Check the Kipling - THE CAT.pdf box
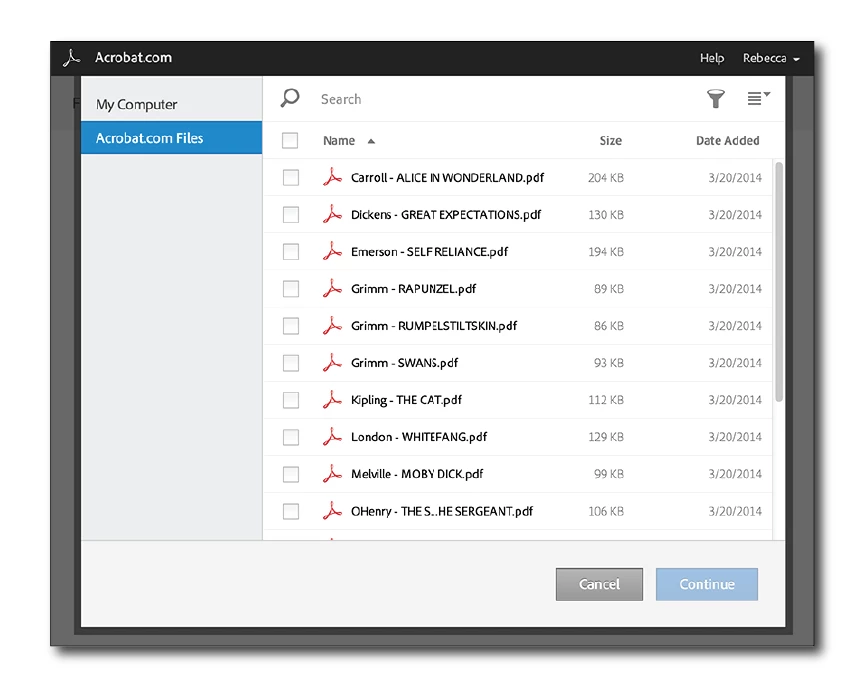The height and width of the screenshot is (688, 864). click(291, 399)
